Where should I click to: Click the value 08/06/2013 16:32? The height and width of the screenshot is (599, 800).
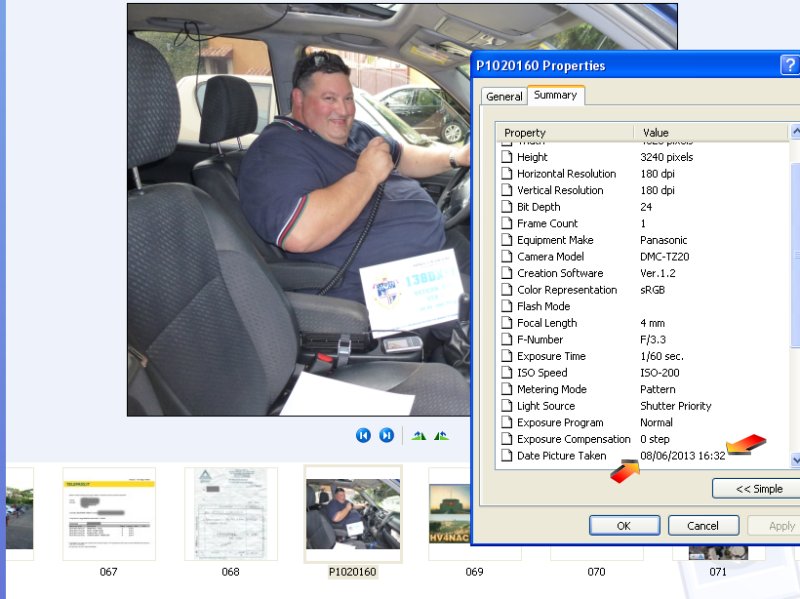pyautogui.click(x=683, y=456)
